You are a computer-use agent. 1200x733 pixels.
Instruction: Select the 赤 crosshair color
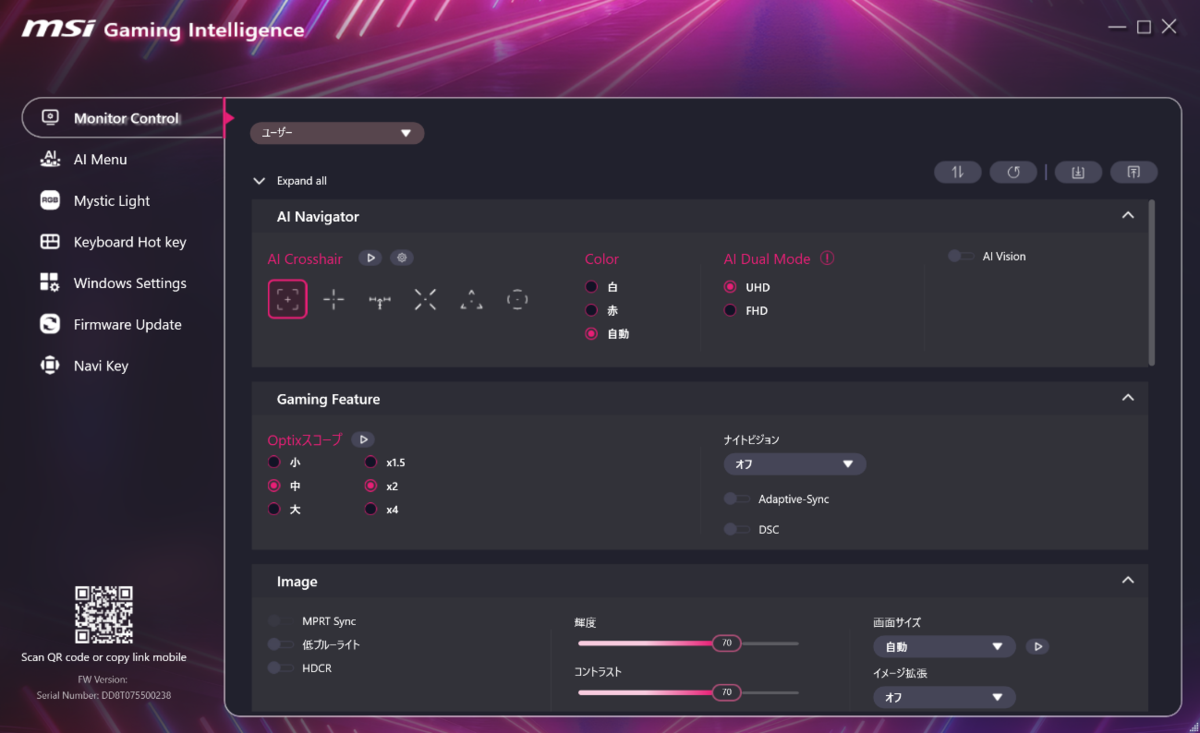591,310
